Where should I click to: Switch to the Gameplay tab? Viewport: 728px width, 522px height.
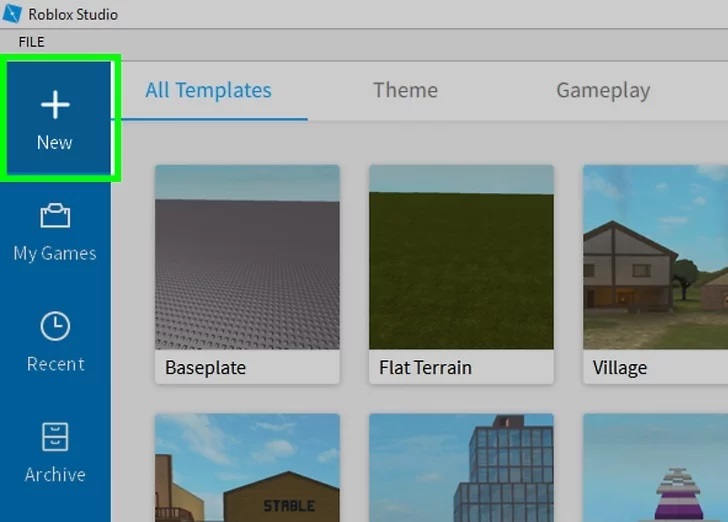[x=603, y=91]
